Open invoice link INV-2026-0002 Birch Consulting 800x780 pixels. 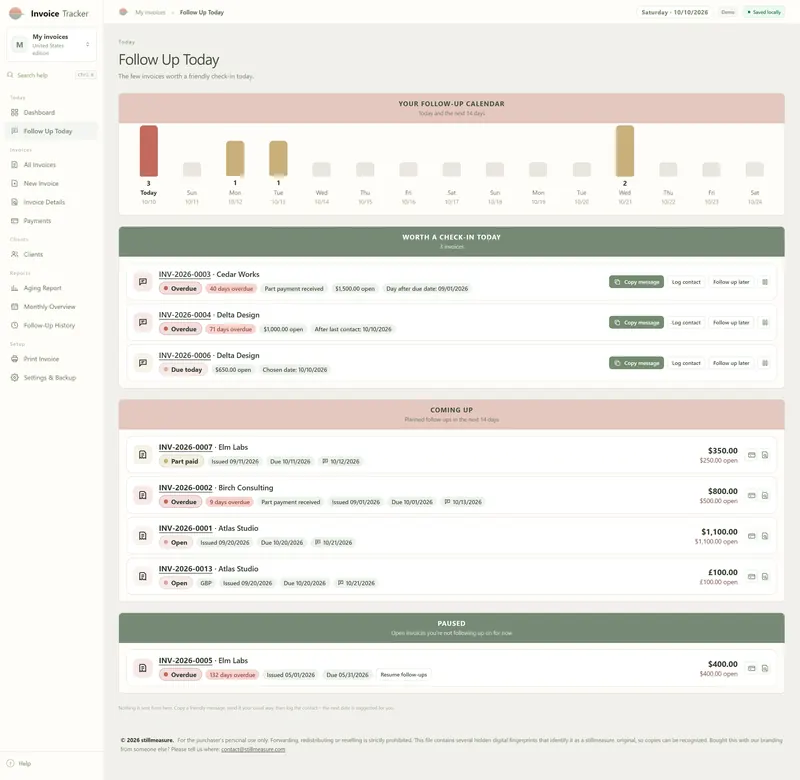(185, 488)
